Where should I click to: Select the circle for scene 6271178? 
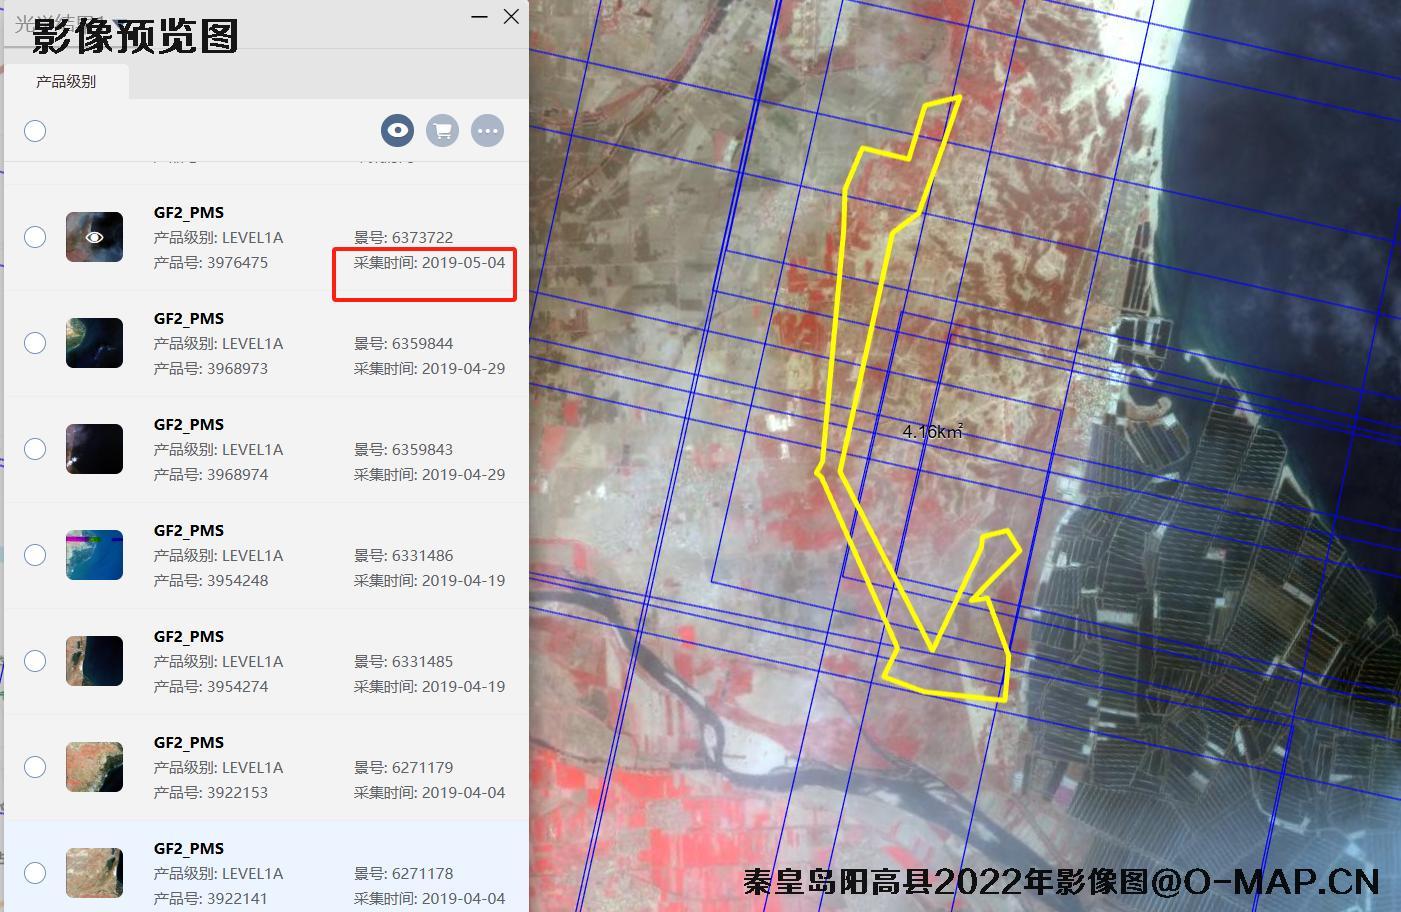35,873
